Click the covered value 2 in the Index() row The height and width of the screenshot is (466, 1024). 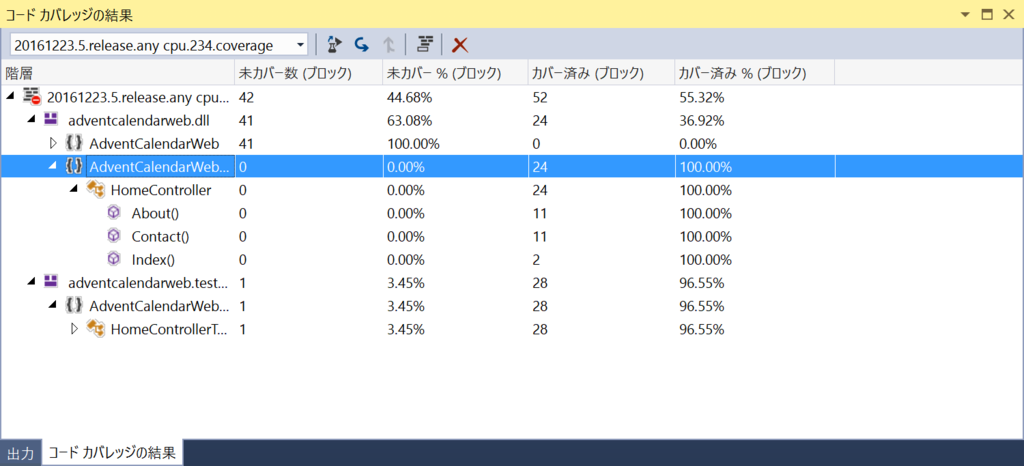click(x=536, y=259)
